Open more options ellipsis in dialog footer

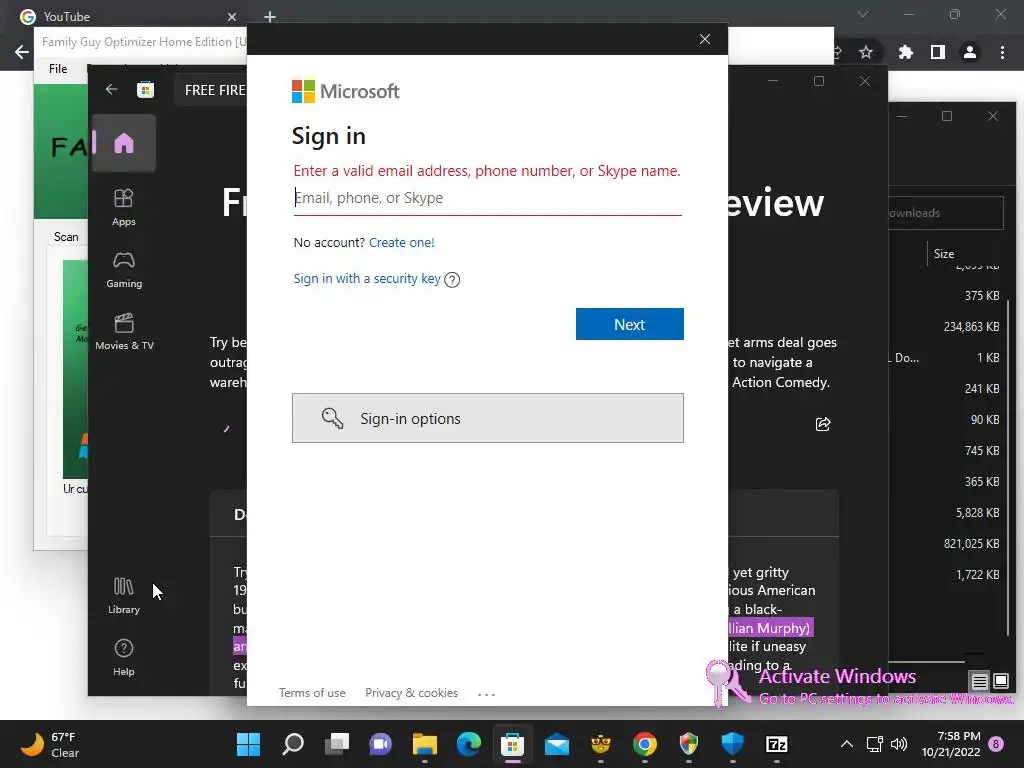(487, 694)
